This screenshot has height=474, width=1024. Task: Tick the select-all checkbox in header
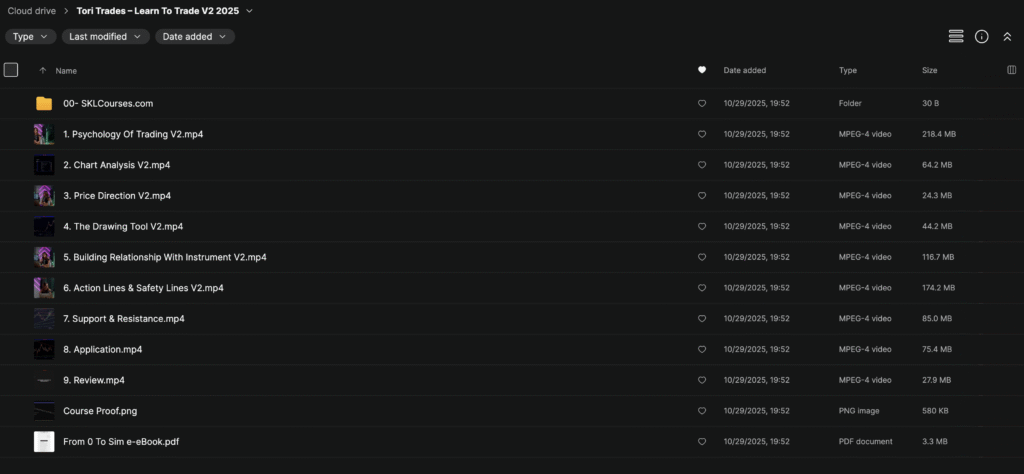[x=11, y=70]
